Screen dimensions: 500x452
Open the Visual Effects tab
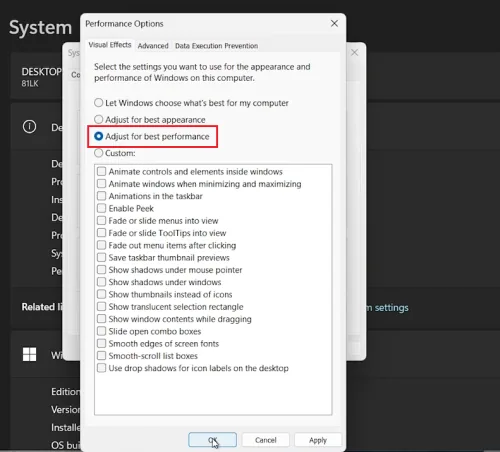110,45
